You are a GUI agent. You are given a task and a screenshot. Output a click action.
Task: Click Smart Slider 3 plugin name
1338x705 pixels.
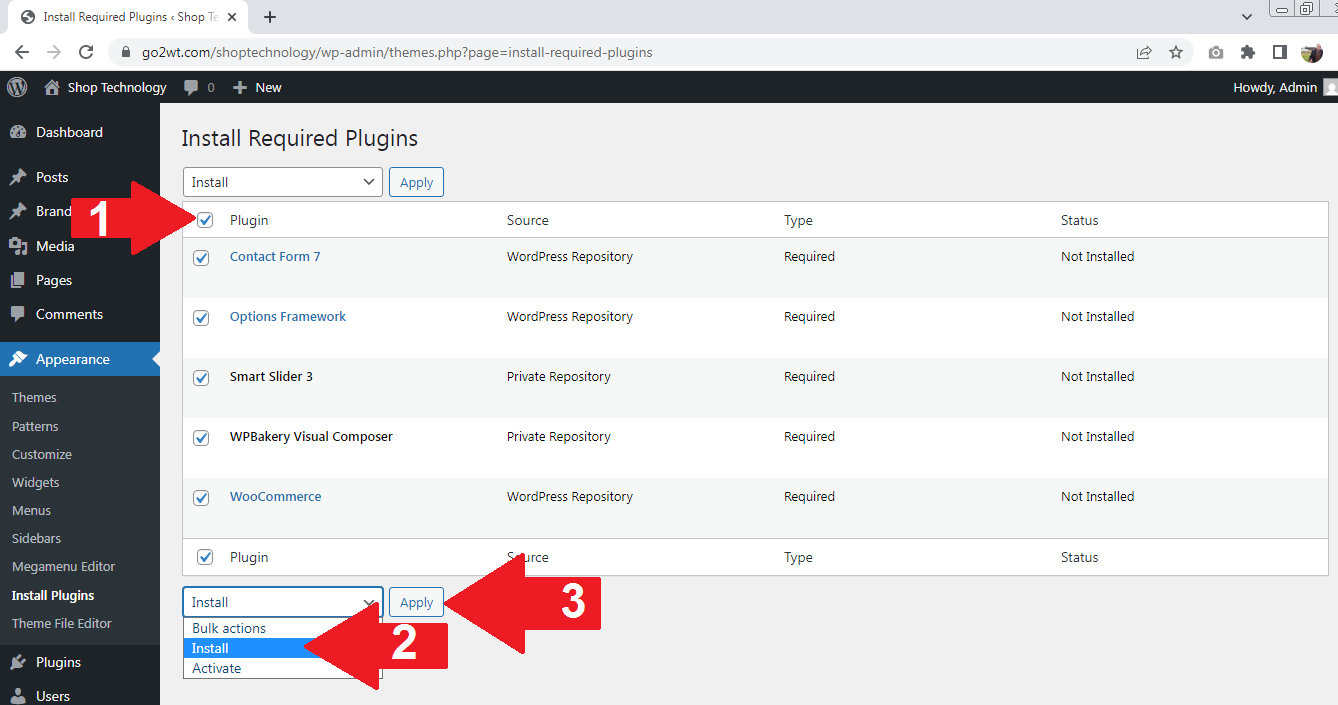pyautogui.click(x=271, y=376)
